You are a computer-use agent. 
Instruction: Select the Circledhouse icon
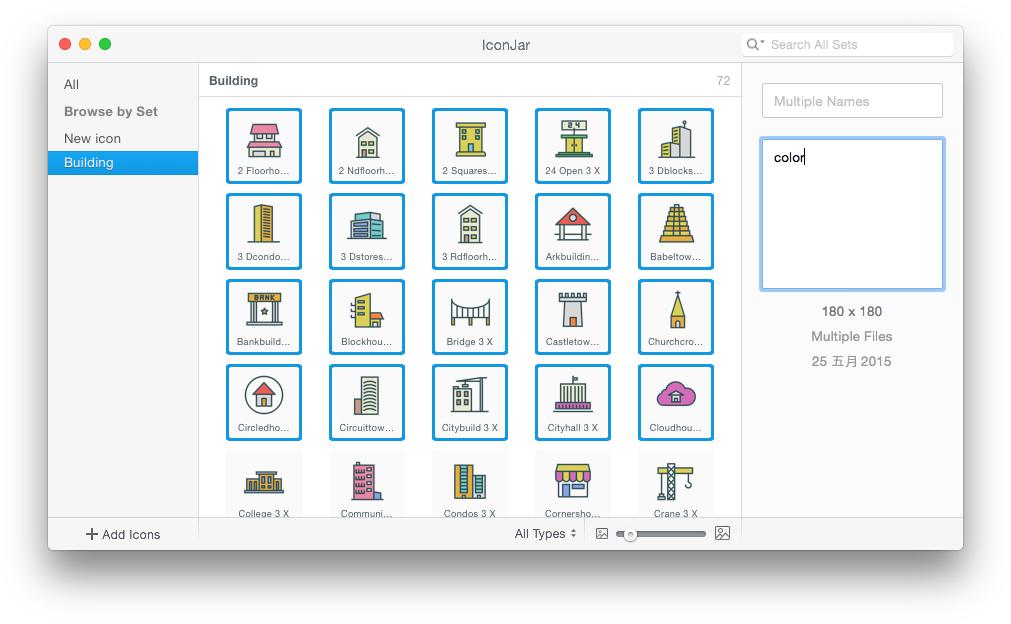pos(264,402)
